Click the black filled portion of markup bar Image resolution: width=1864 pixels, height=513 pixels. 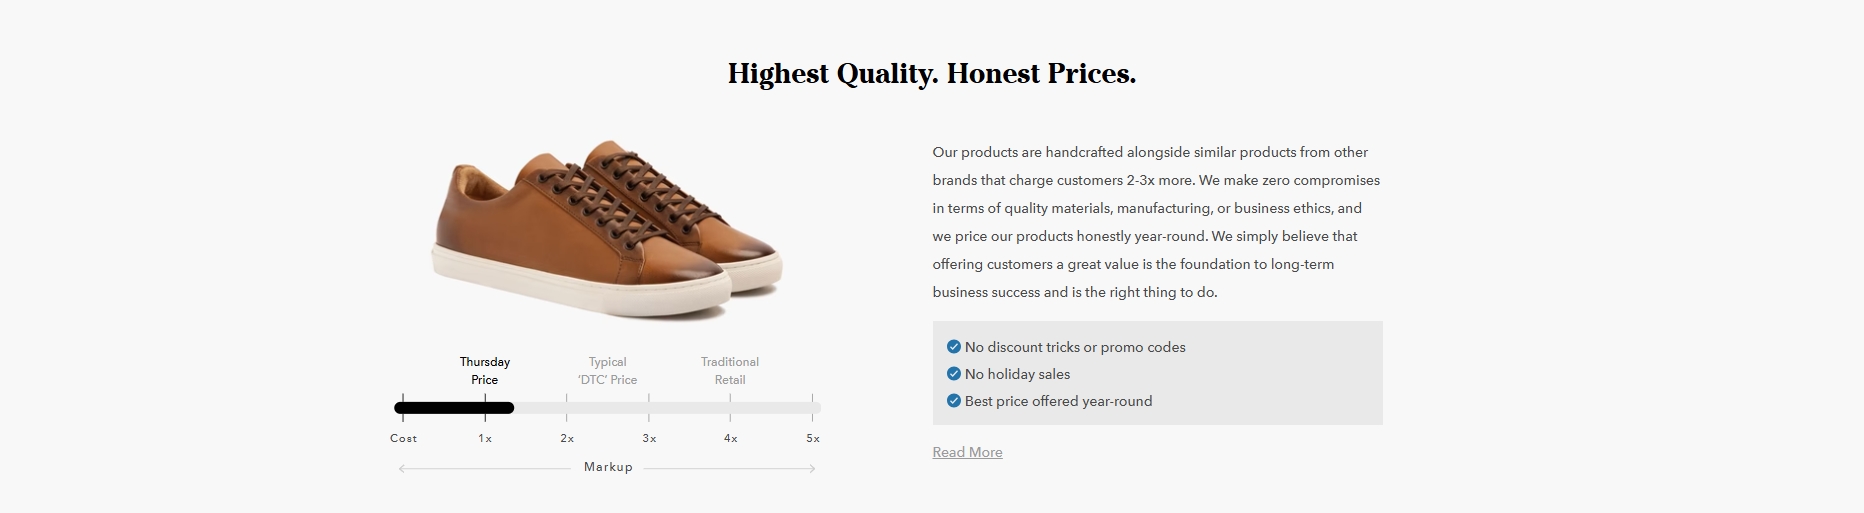454,408
